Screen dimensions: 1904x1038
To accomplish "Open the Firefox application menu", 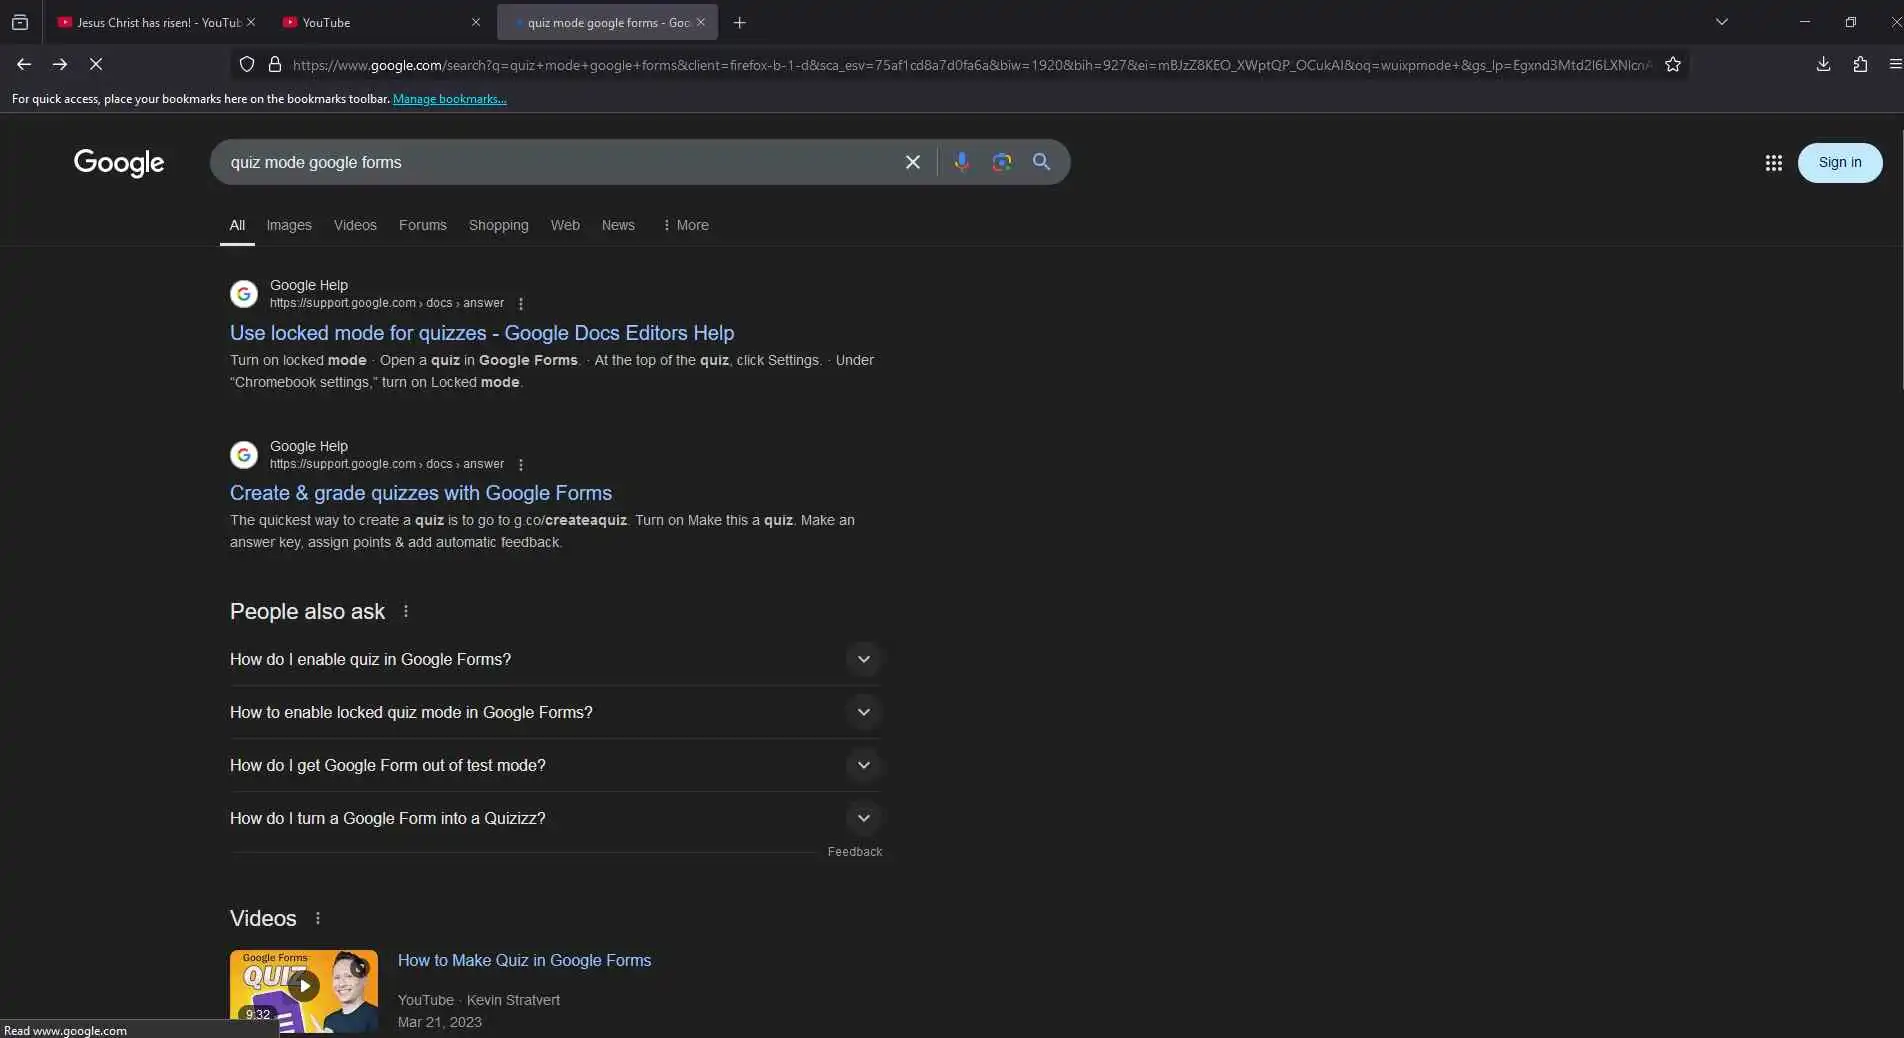I will [x=1895, y=64].
